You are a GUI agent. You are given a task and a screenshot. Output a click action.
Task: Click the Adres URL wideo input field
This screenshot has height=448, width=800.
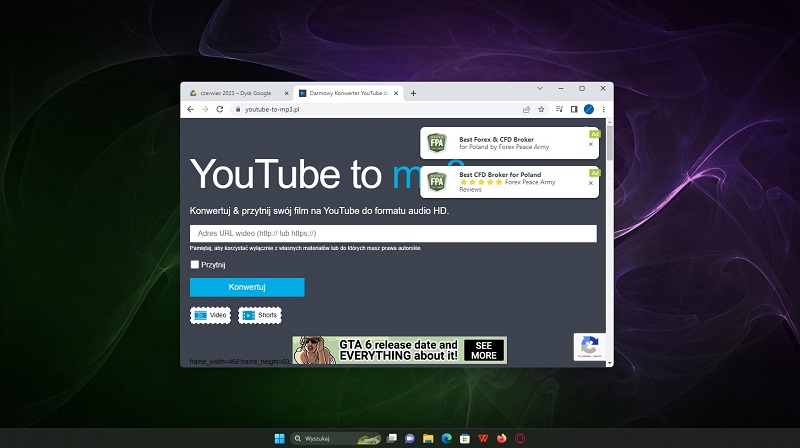point(393,233)
